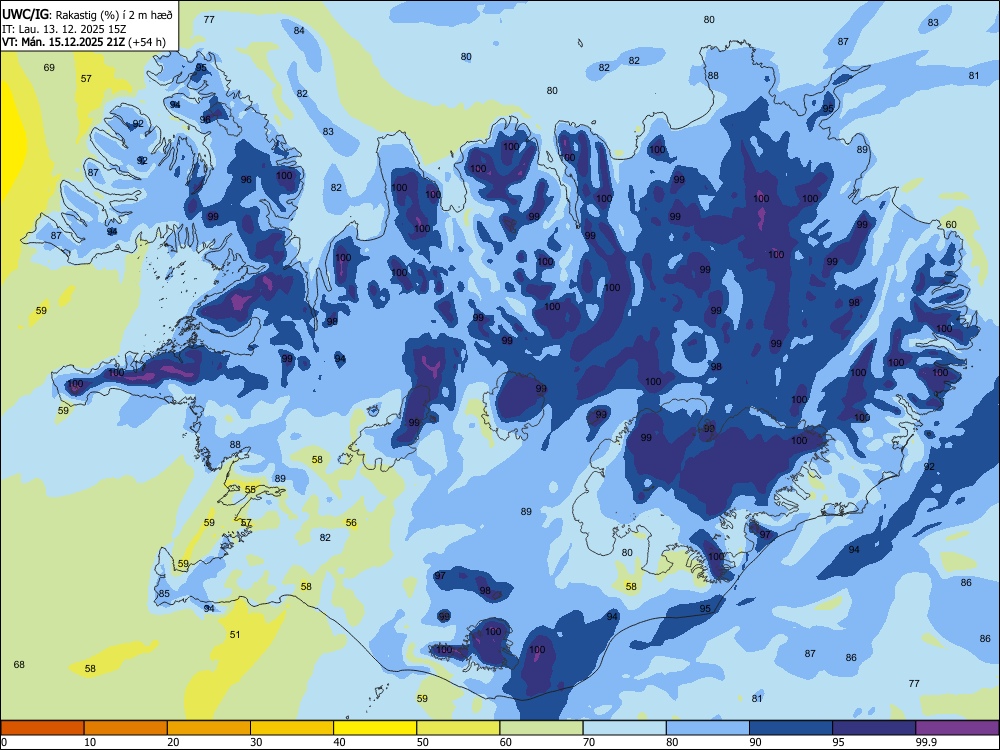Image resolution: width=1000 pixels, height=750 pixels.
Task: Click the legend scale label '30'
Action: (256, 742)
